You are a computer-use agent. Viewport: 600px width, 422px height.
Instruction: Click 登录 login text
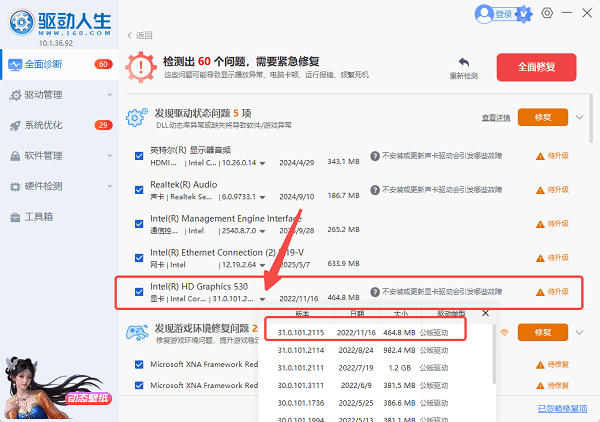point(504,14)
